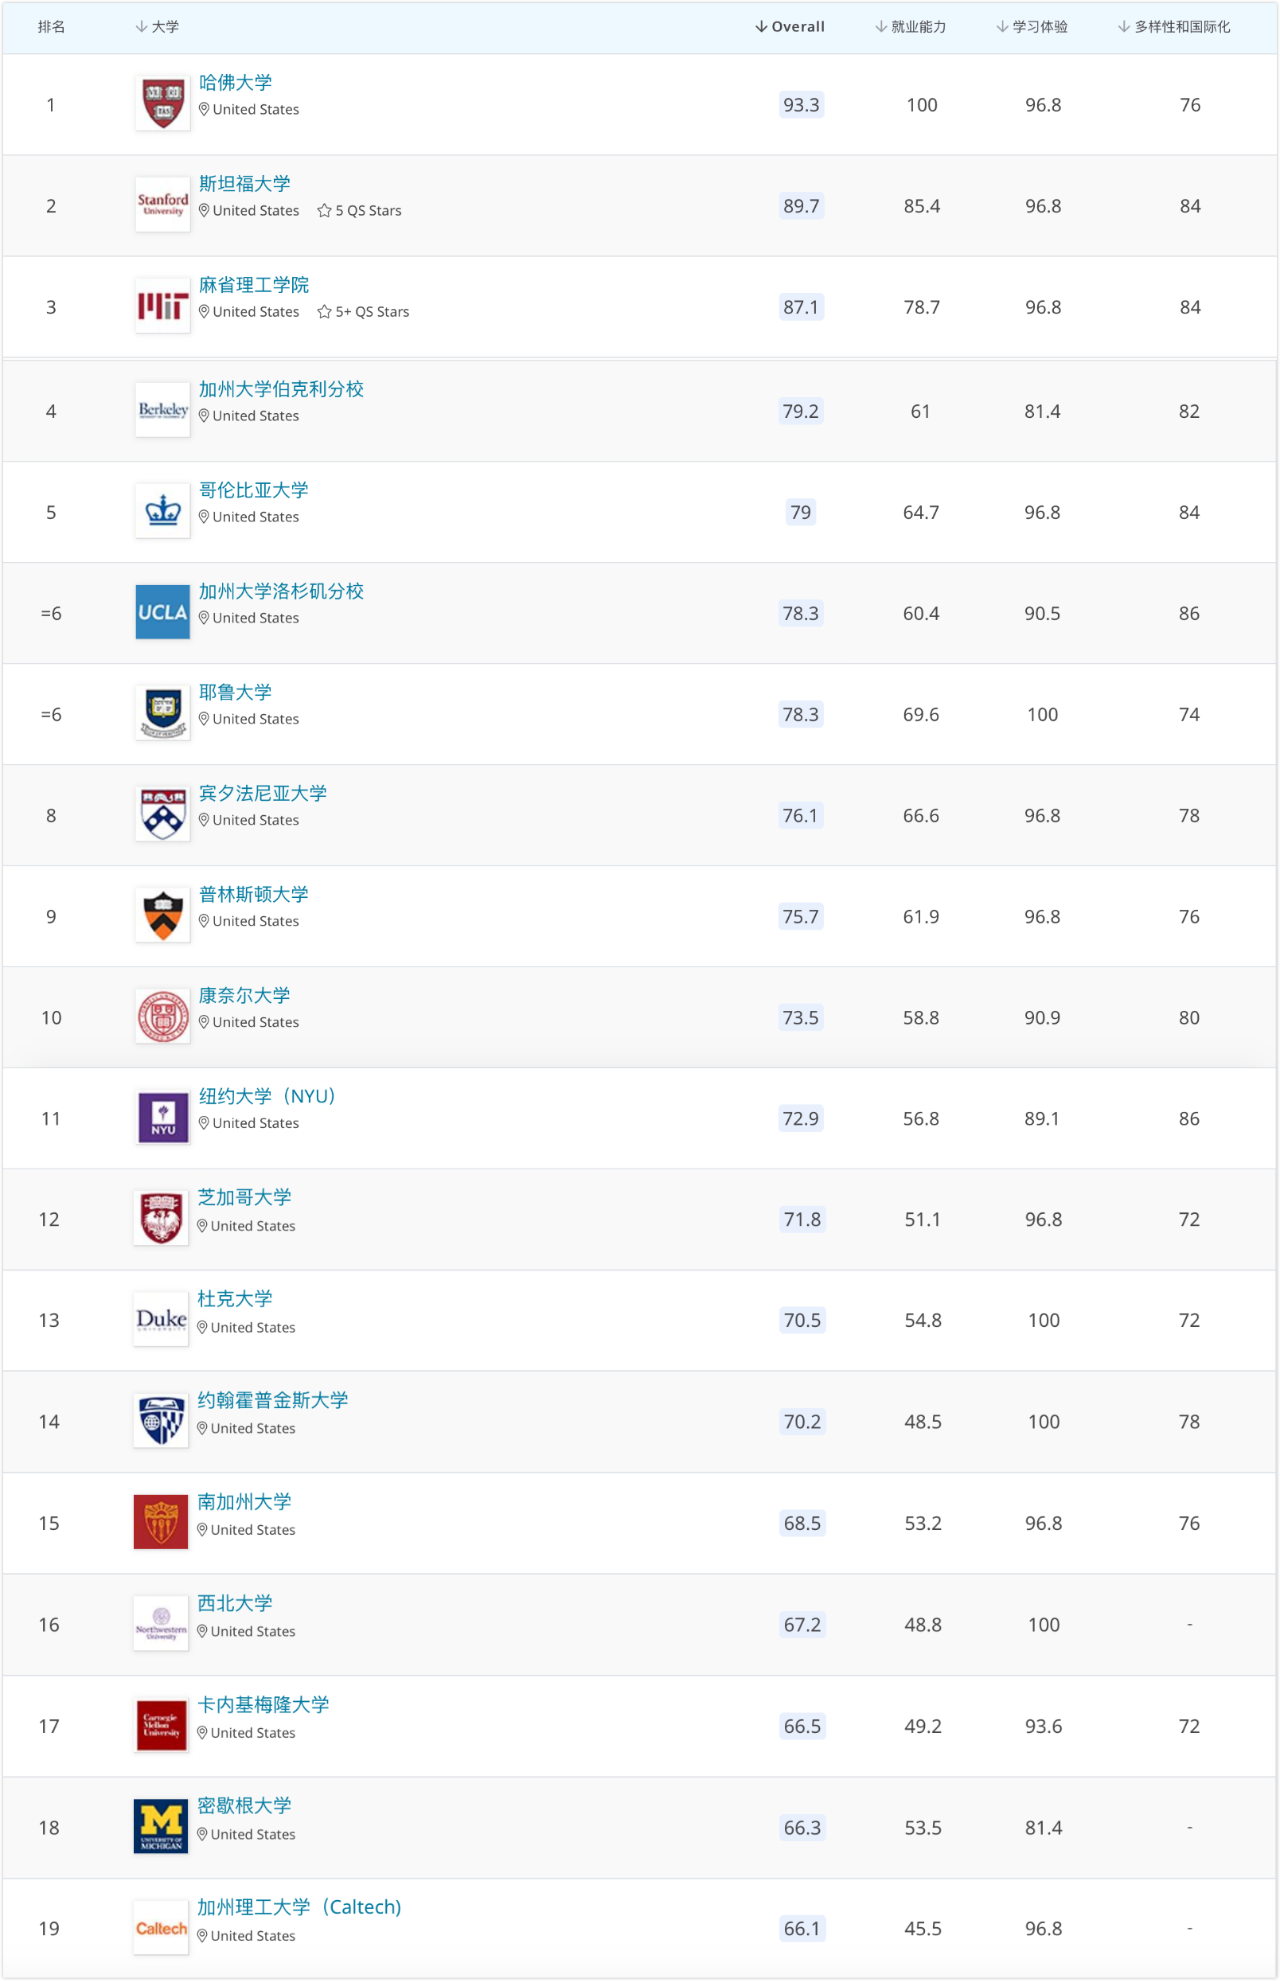Click the UCLA blue logo
The height and width of the screenshot is (1981, 1280).
(163, 612)
